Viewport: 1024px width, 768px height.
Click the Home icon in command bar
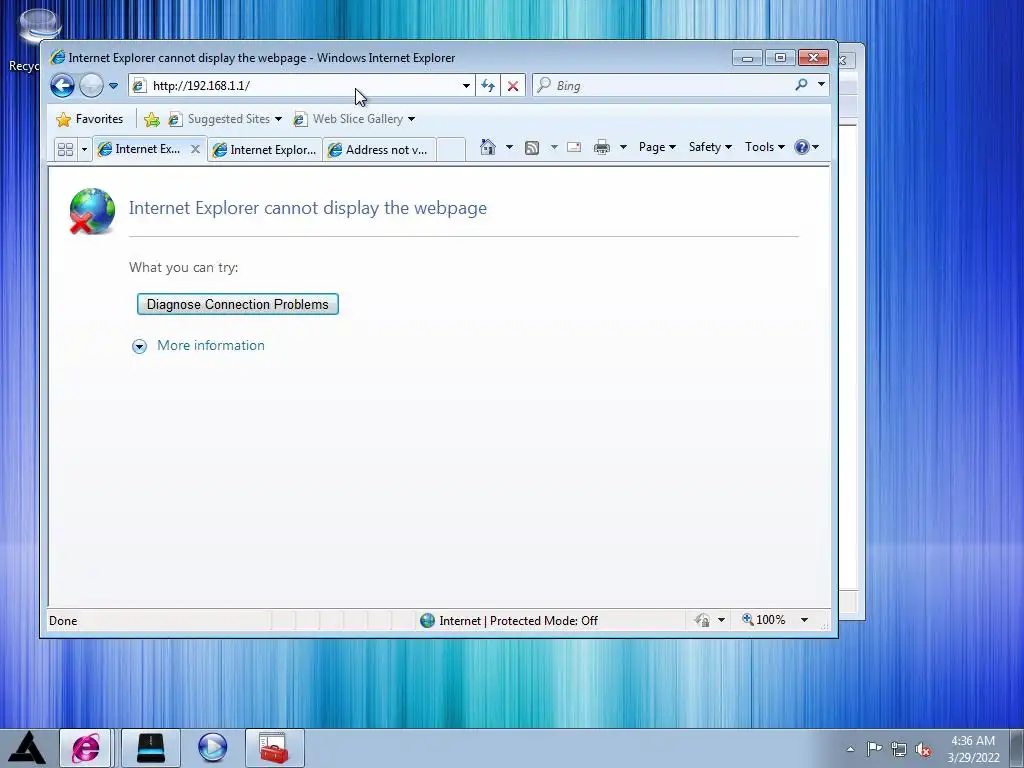pos(488,147)
